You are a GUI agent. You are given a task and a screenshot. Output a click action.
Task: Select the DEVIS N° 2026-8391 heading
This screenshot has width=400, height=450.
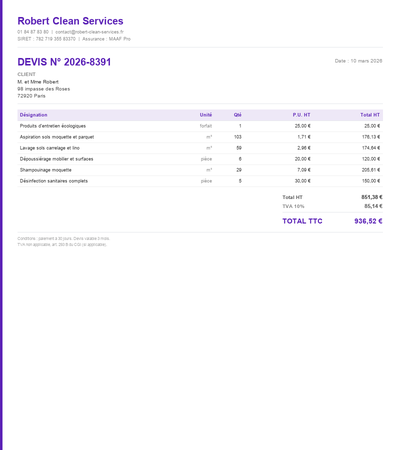[64, 62]
